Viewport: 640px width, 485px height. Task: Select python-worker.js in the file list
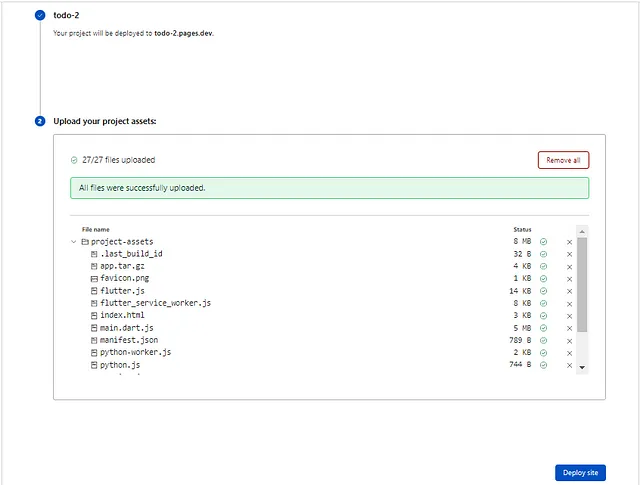(x=135, y=353)
